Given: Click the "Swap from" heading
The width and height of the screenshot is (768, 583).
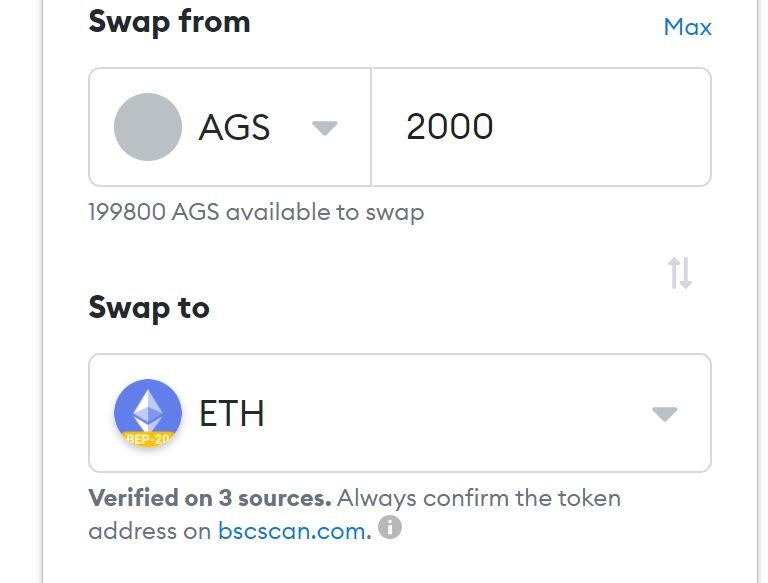Looking at the screenshot, I should point(169,22).
